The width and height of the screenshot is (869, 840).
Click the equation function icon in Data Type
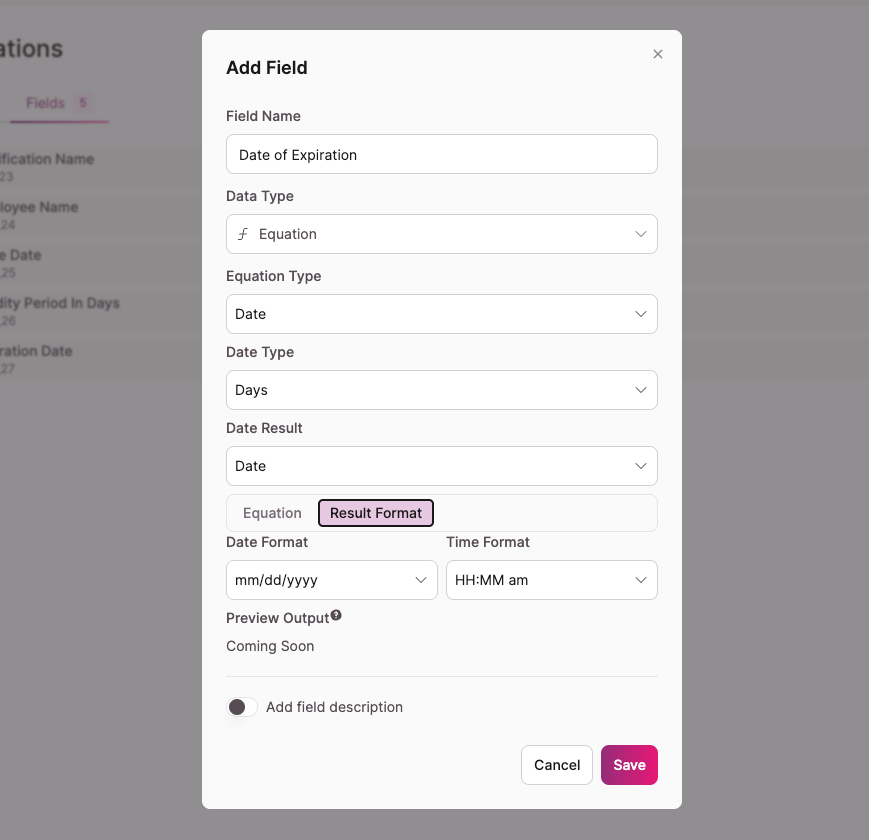point(243,234)
